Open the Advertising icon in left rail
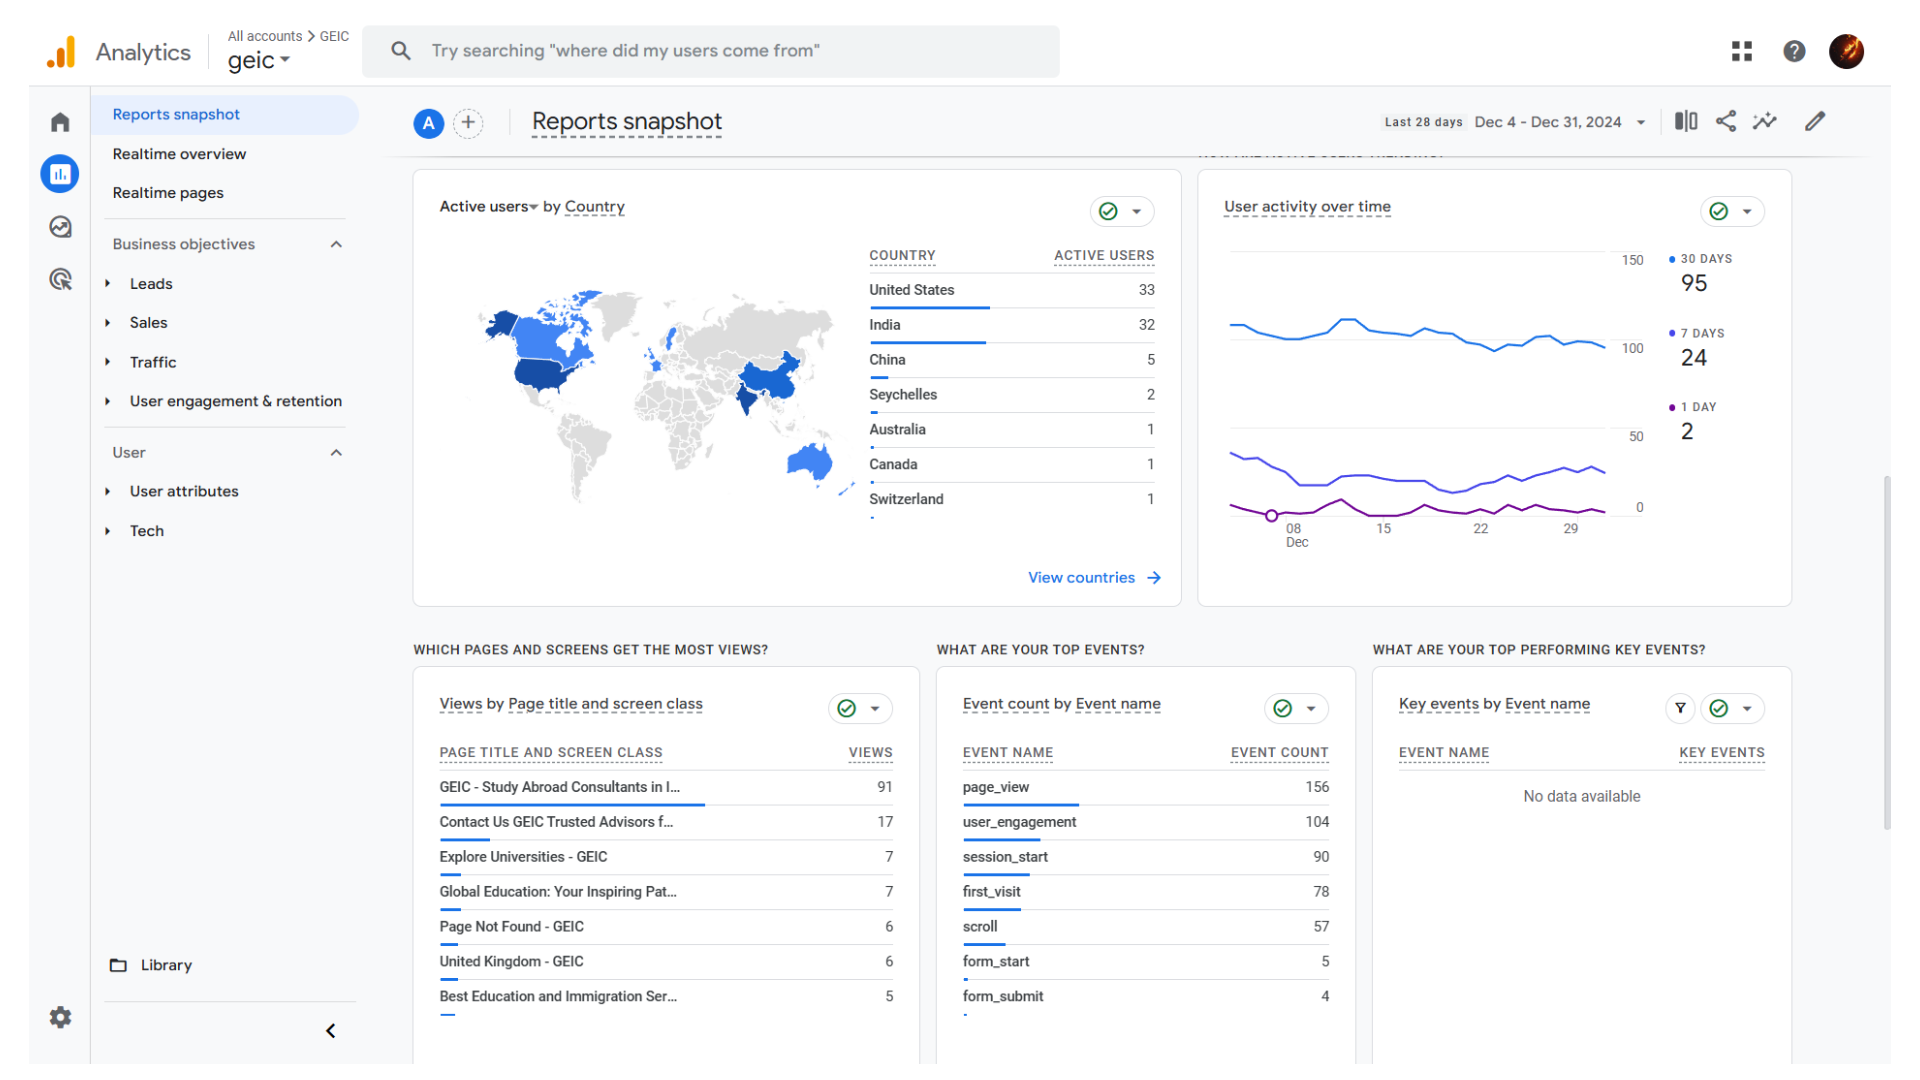The height and width of the screenshot is (1080, 1920). pos(60,279)
